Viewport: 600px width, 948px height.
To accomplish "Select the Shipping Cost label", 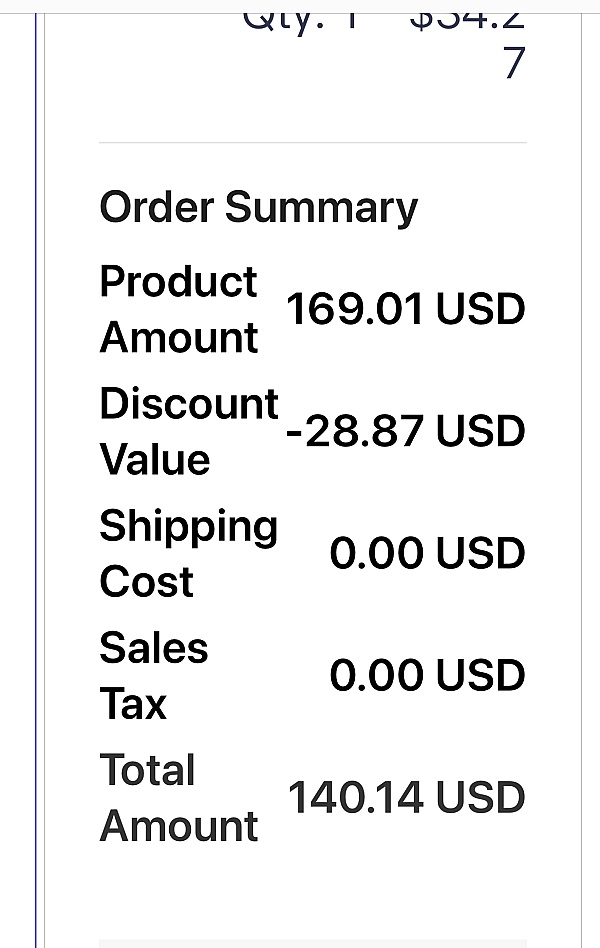I will tap(188, 553).
